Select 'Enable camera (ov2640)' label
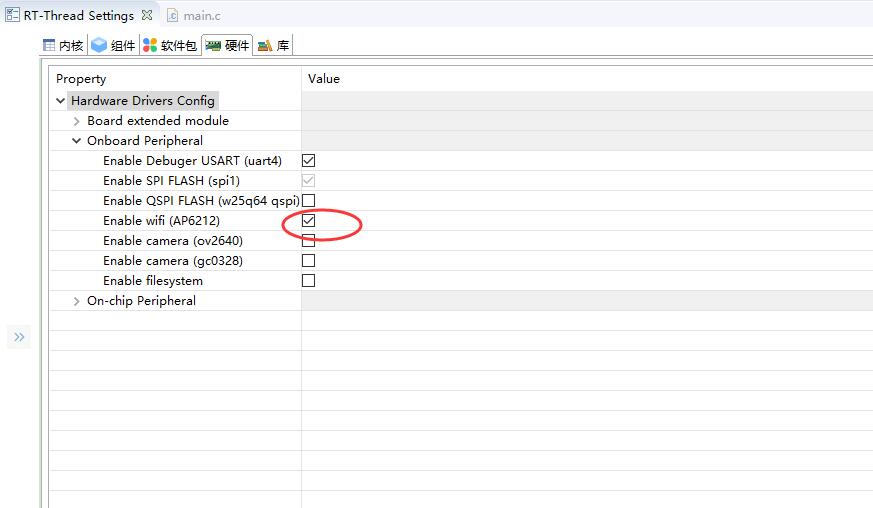Viewport: 873px width, 508px height. coord(173,241)
